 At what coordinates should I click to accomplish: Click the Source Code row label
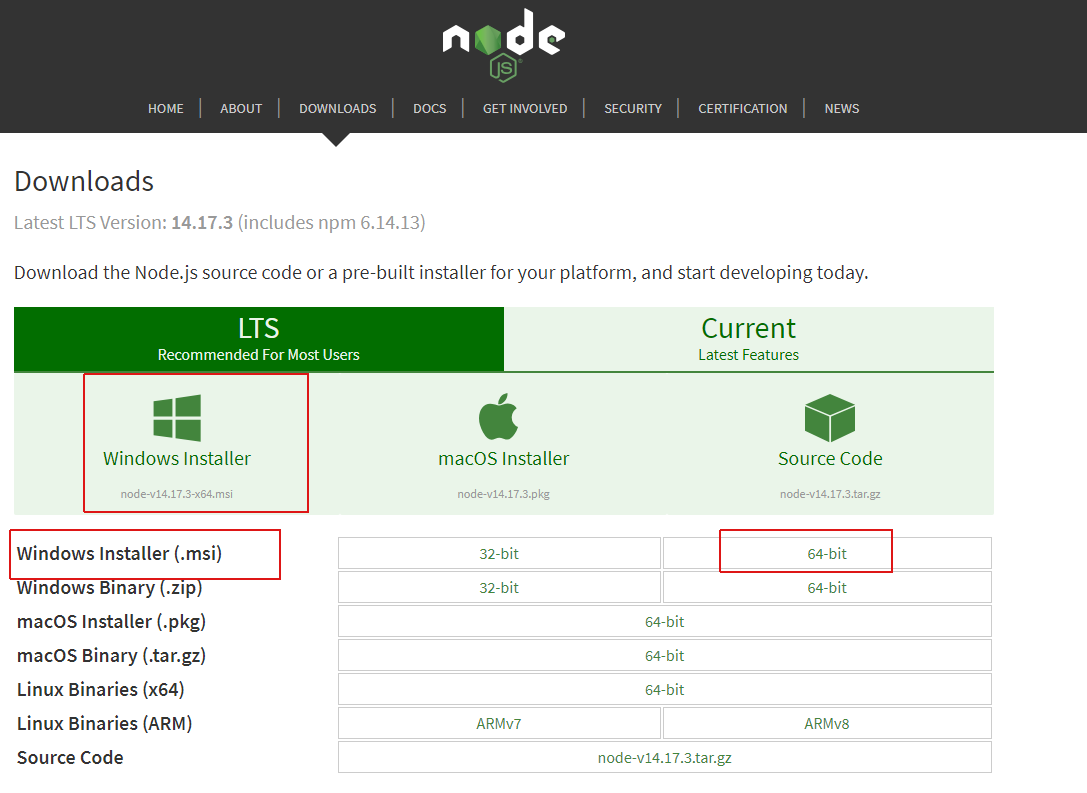point(70,757)
